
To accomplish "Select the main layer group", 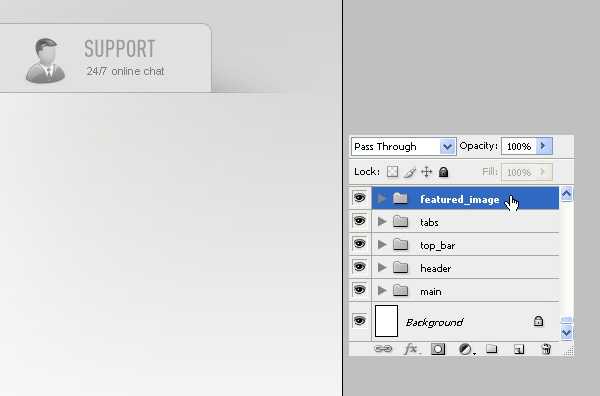I will click(x=465, y=290).
